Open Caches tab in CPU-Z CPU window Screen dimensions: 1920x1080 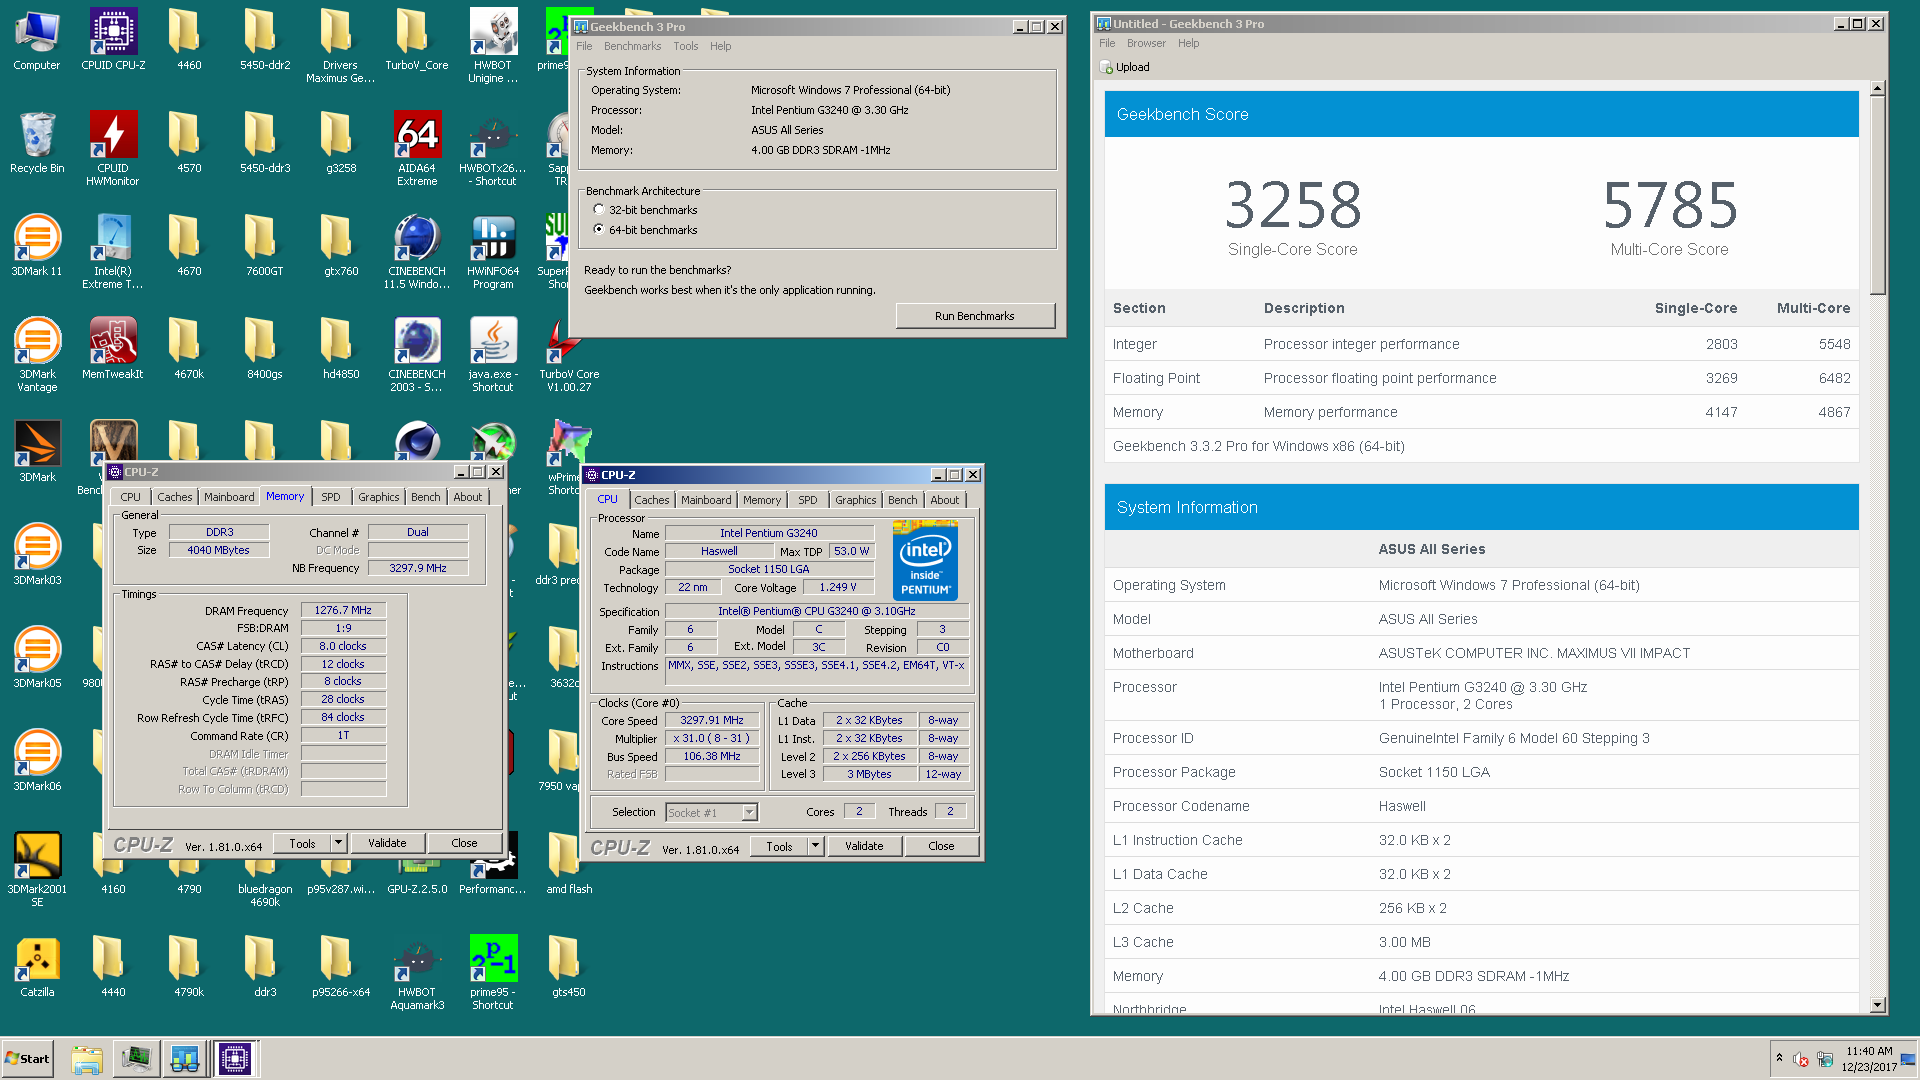652,500
